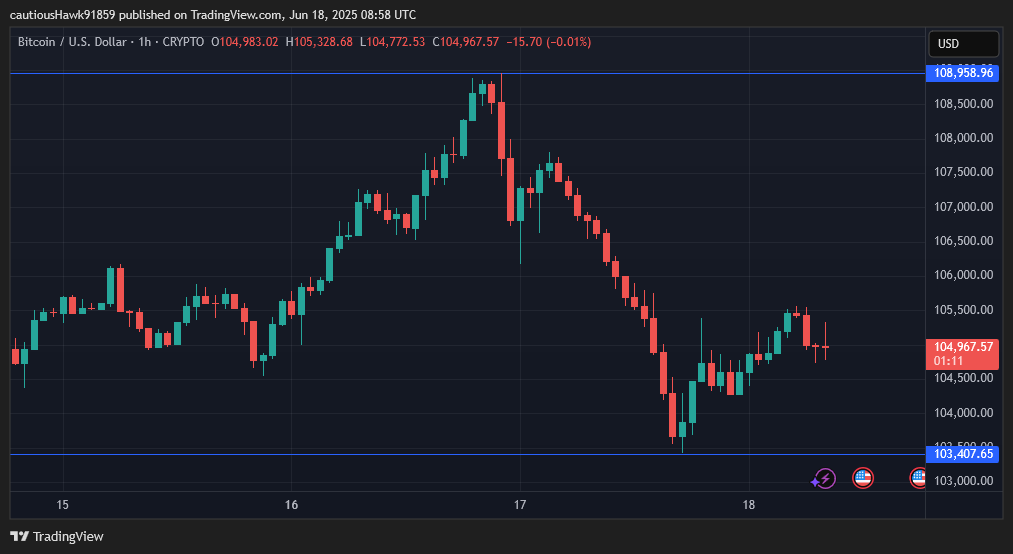Click the TradingView logo at bottom left
The height and width of the screenshot is (554, 1013).
coord(57,536)
